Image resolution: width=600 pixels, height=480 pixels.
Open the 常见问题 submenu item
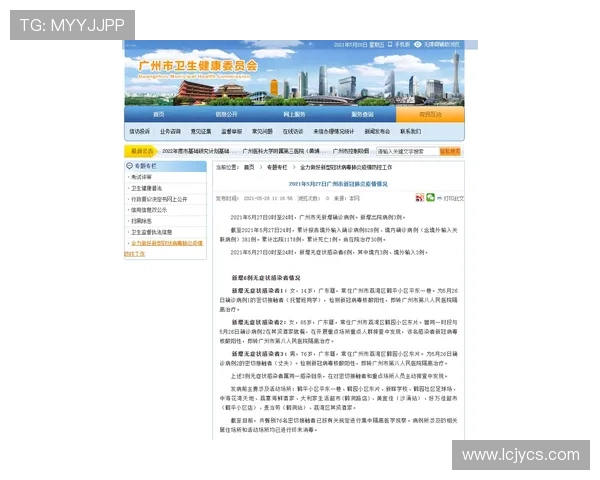click(x=262, y=131)
